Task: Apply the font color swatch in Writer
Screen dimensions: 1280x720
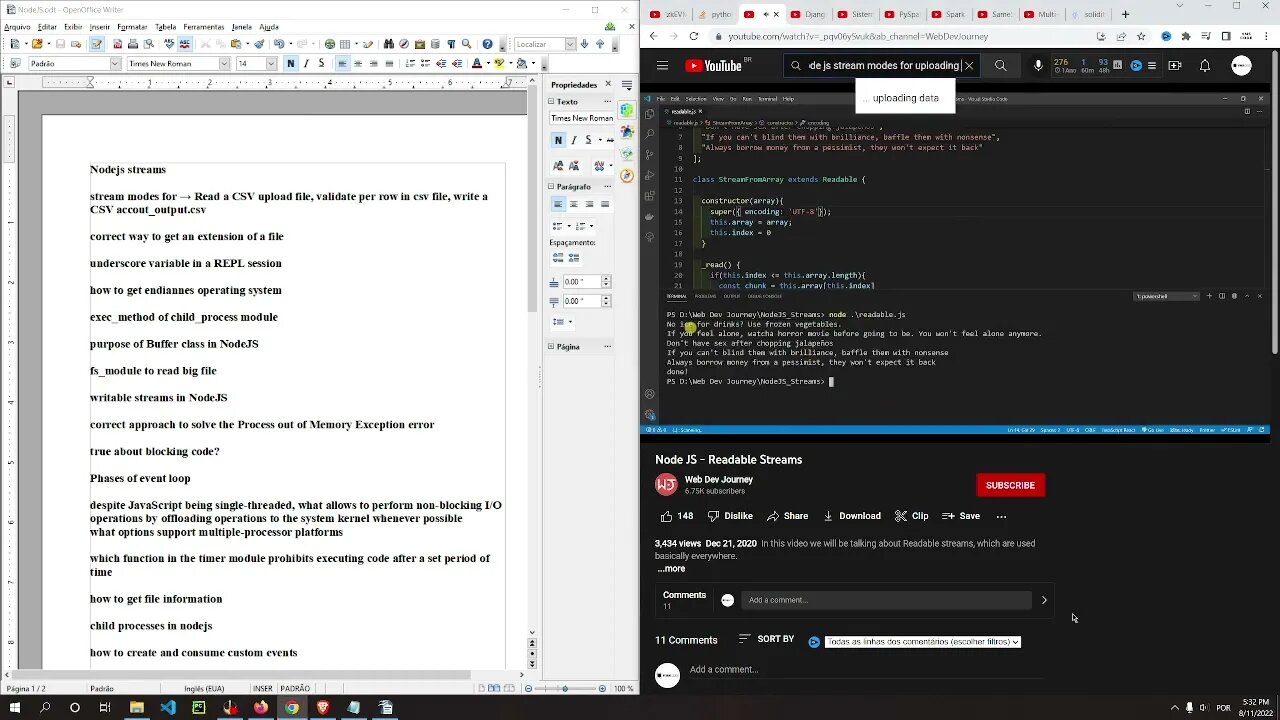Action: tap(477, 63)
